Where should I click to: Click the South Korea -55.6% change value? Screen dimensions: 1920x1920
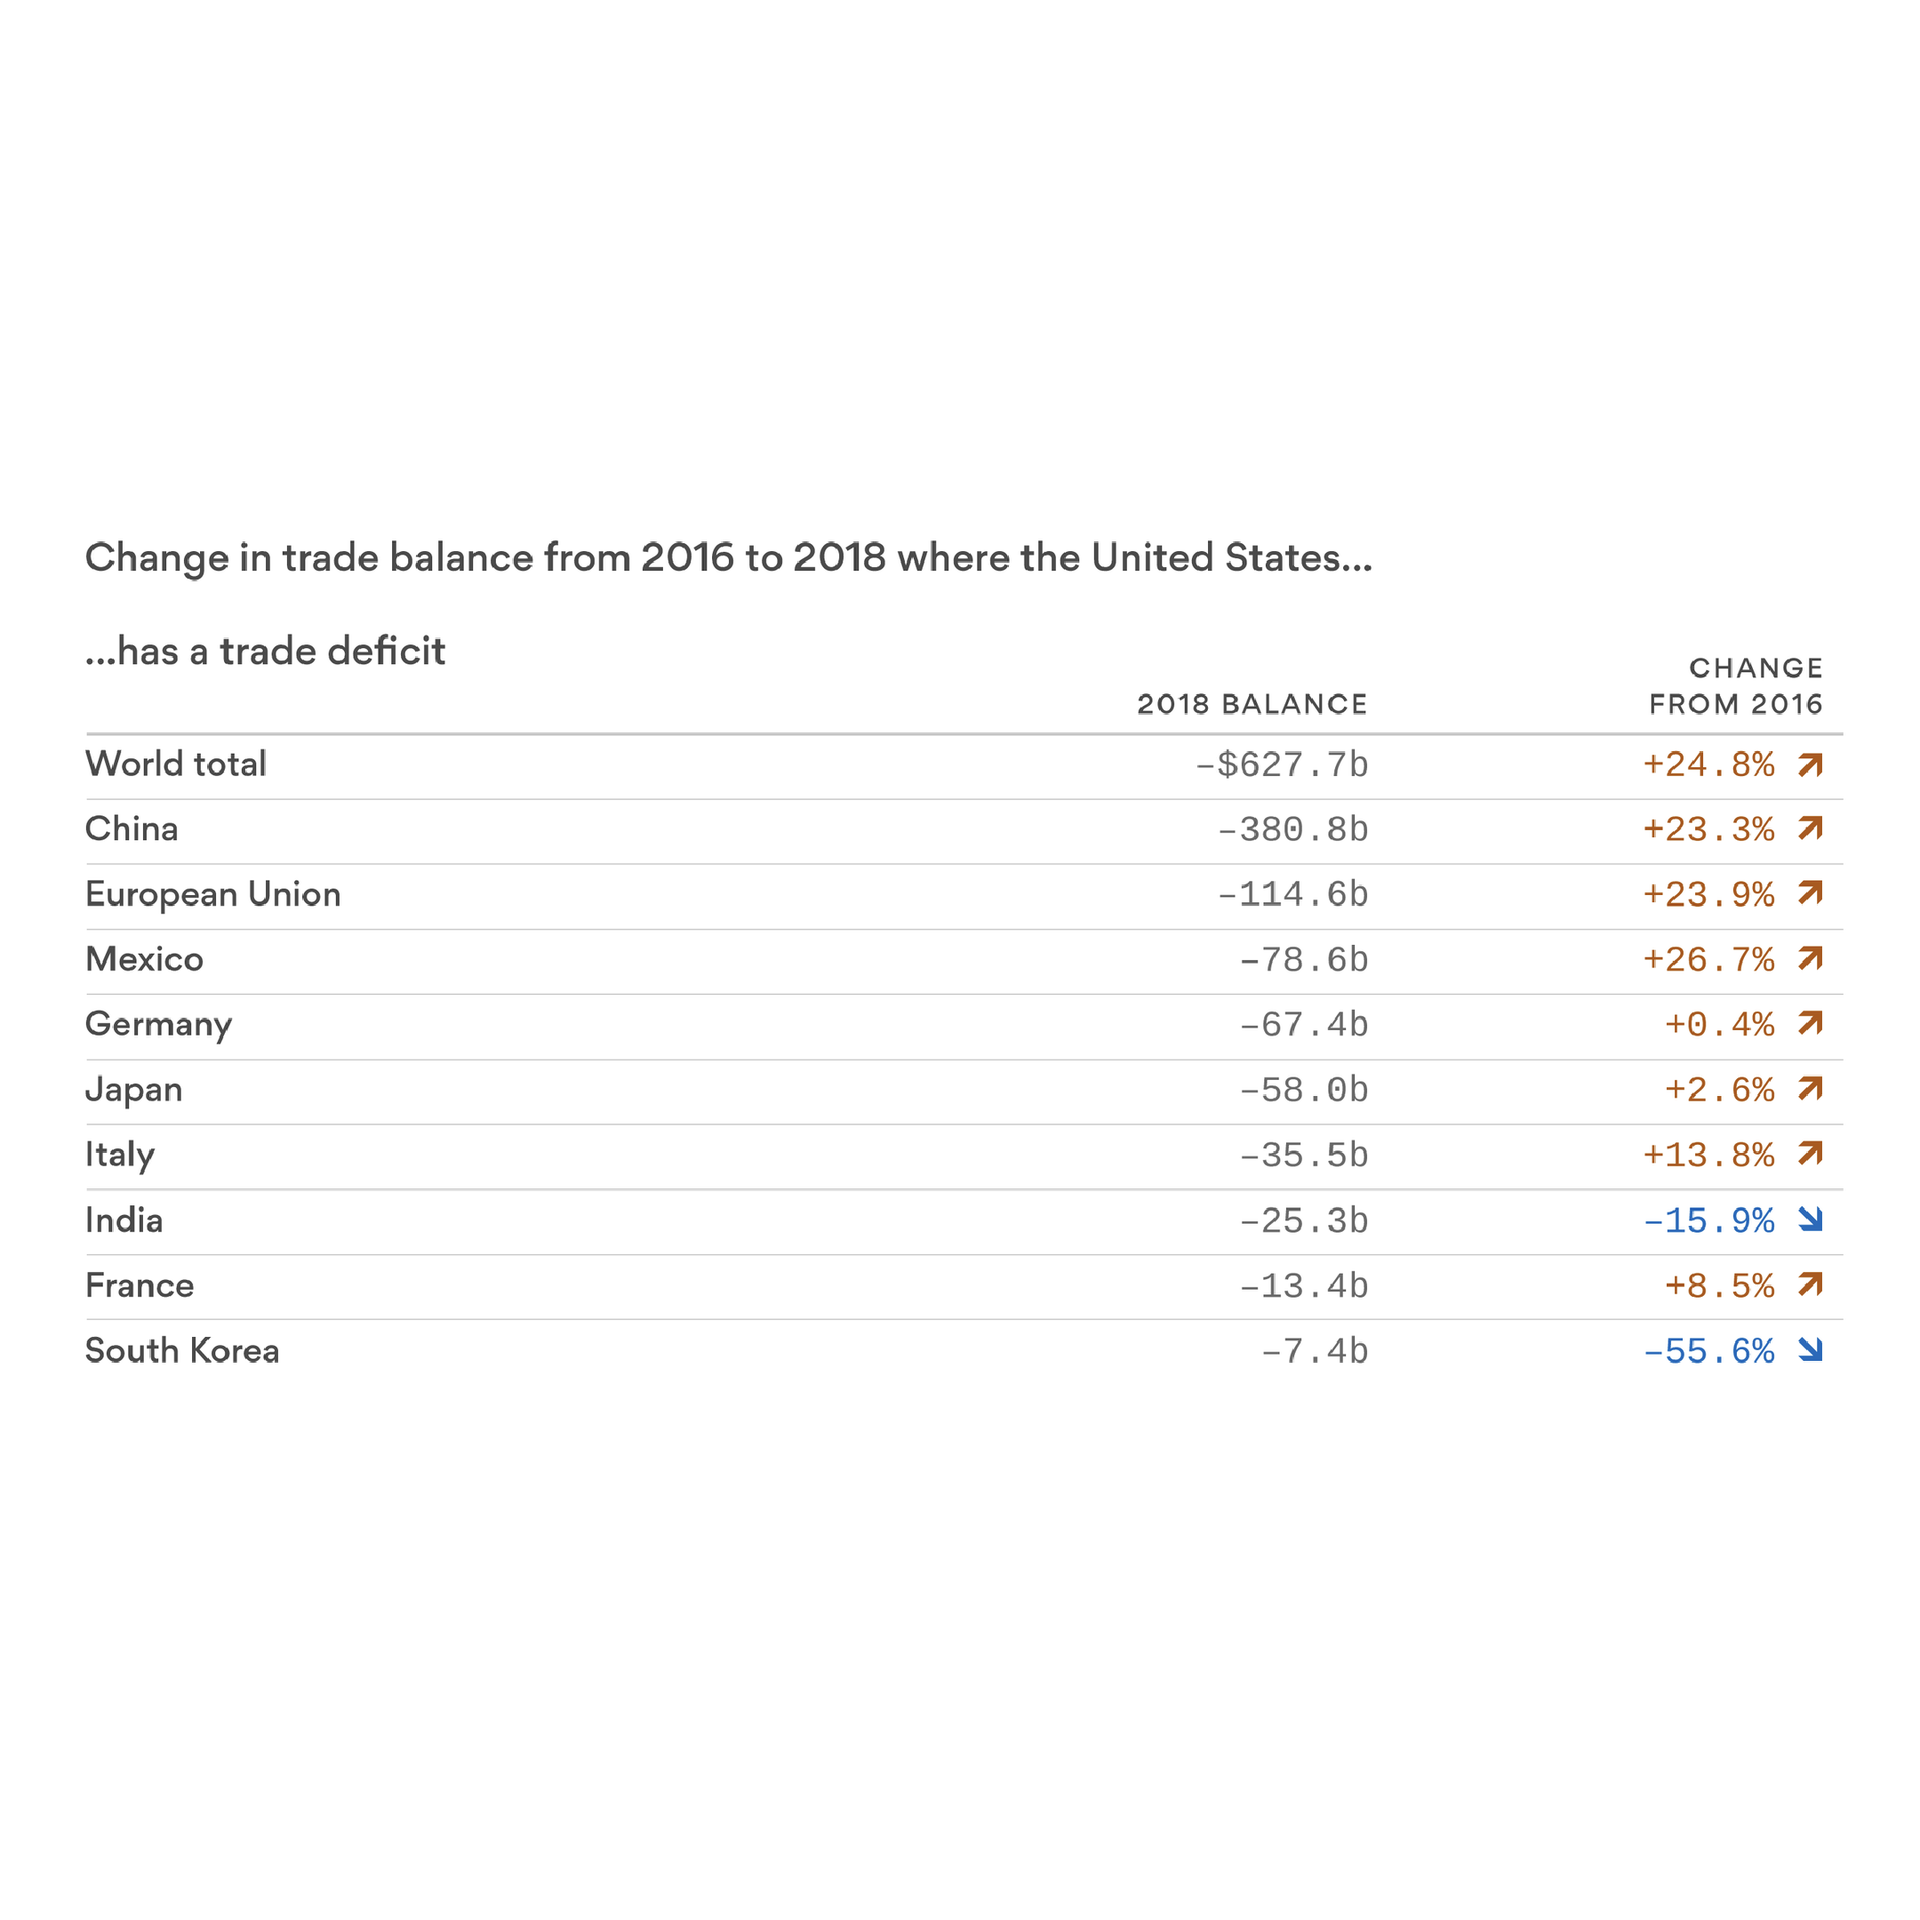[1709, 1351]
